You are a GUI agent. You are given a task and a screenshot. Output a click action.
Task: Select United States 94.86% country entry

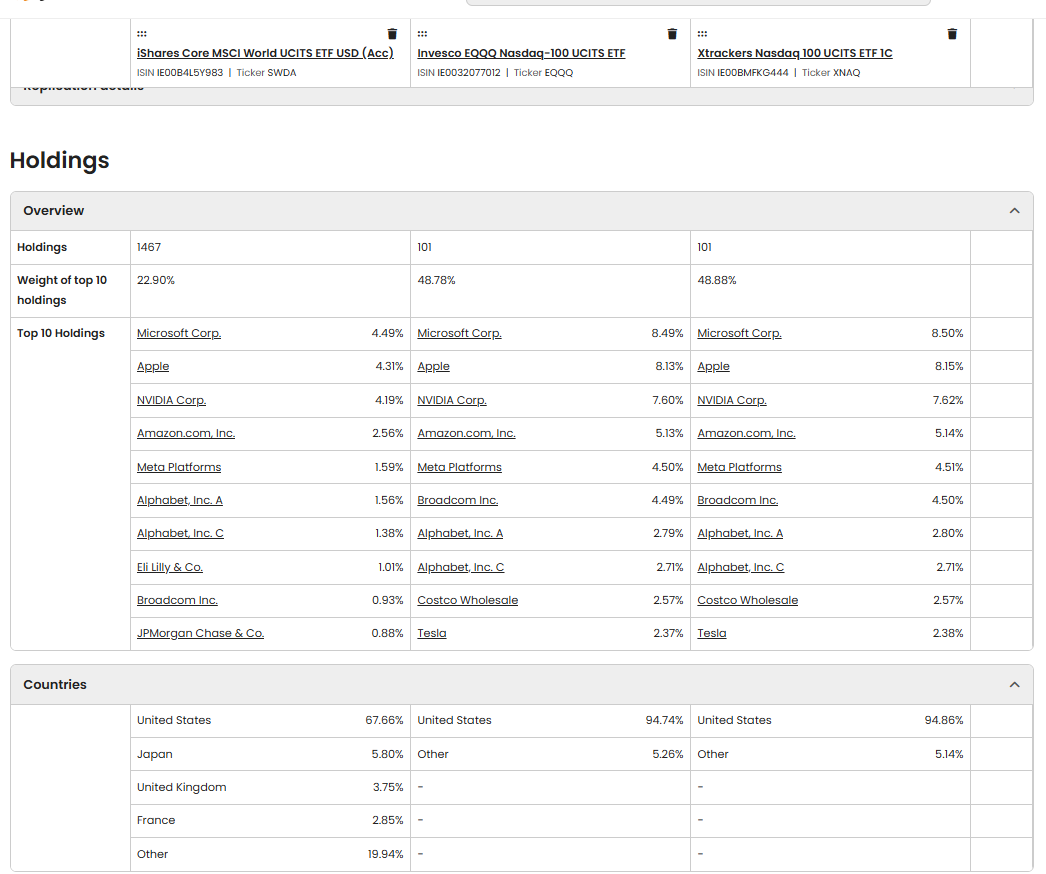[831, 721]
